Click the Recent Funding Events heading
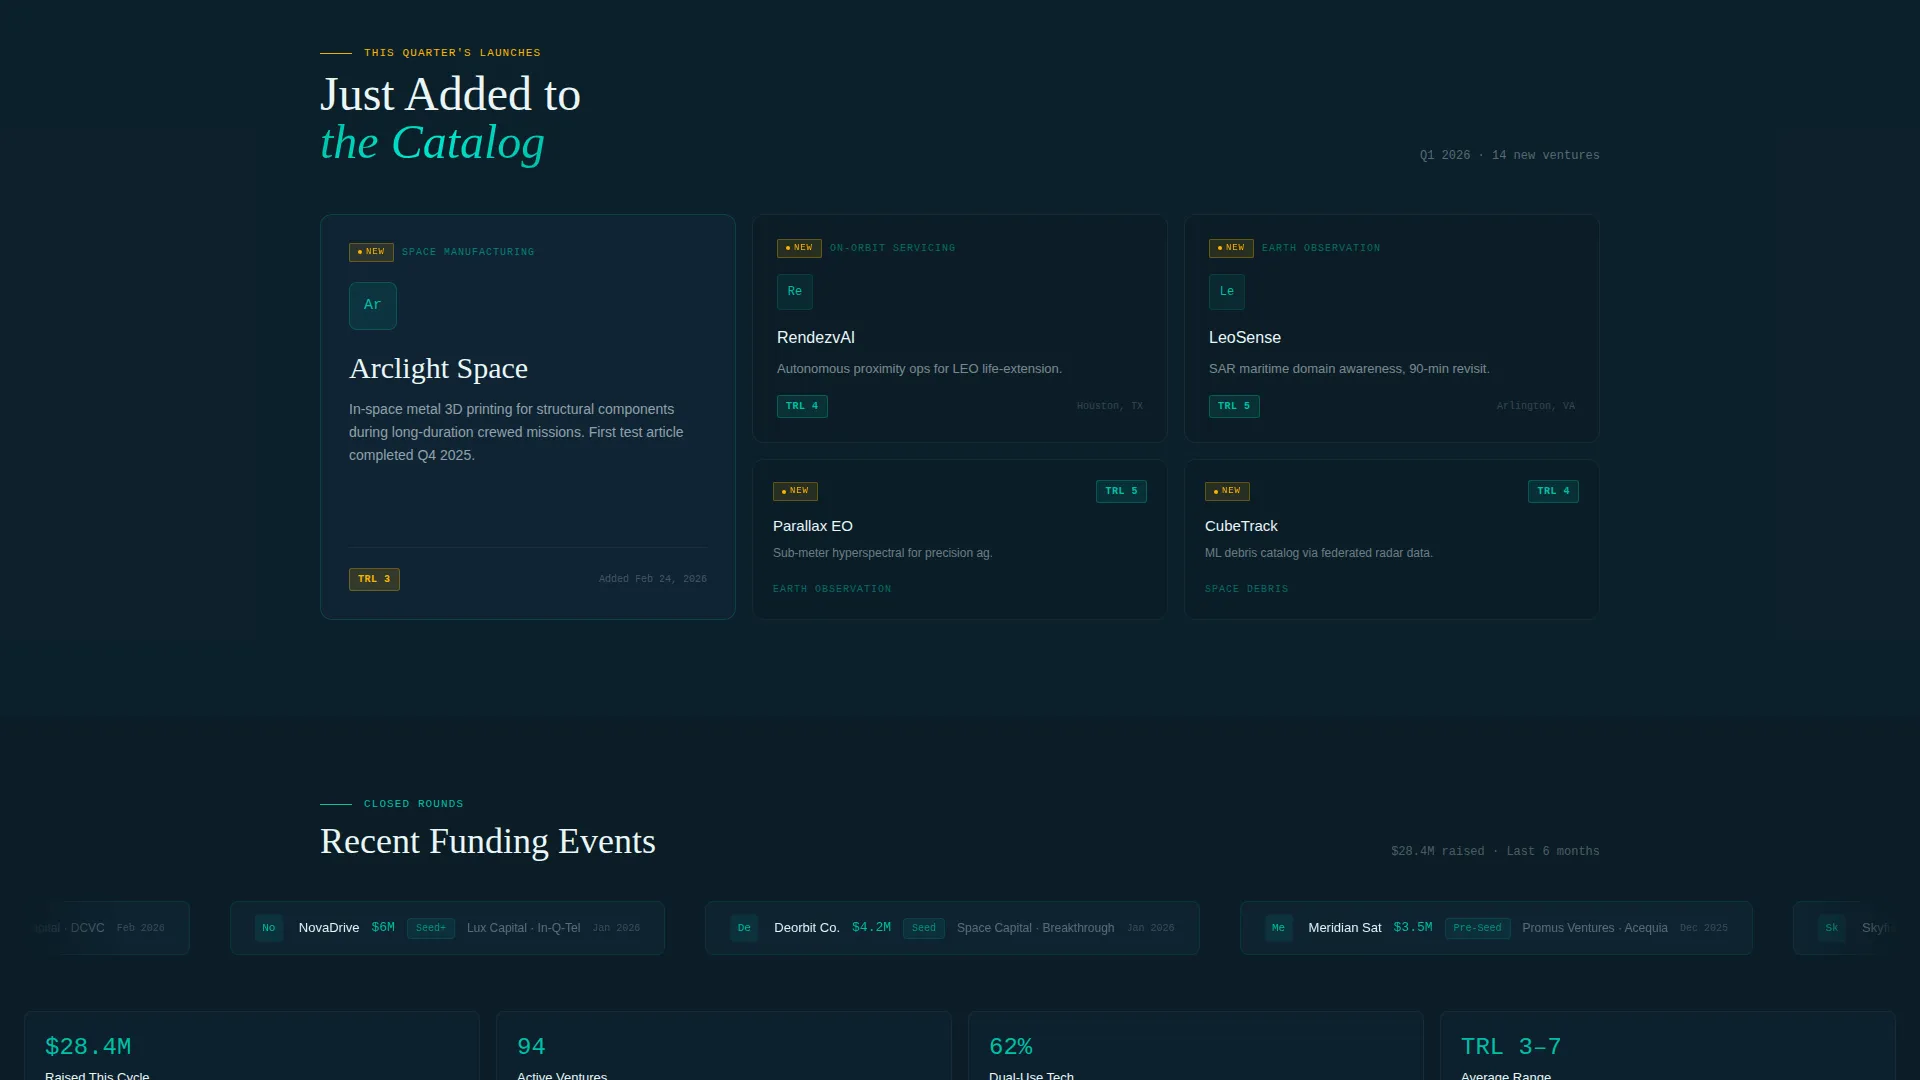The image size is (1920, 1080). pos(488,842)
